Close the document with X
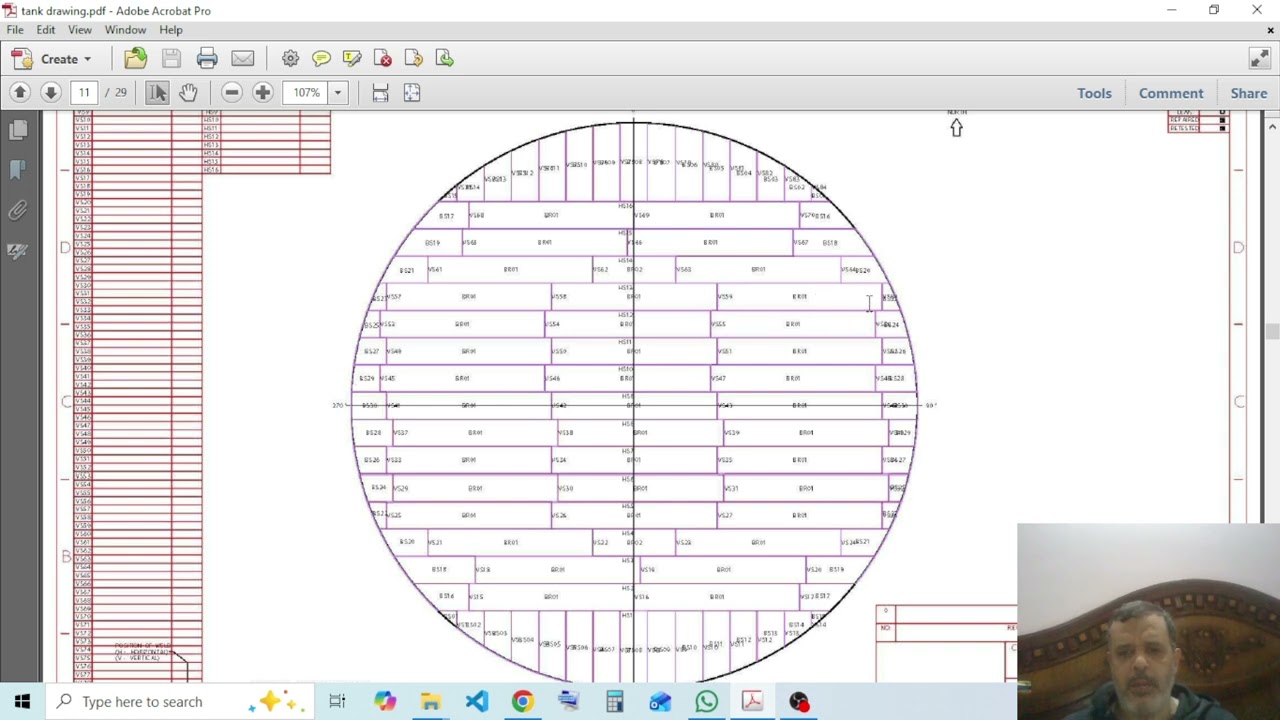The image size is (1280, 720). click(1270, 30)
